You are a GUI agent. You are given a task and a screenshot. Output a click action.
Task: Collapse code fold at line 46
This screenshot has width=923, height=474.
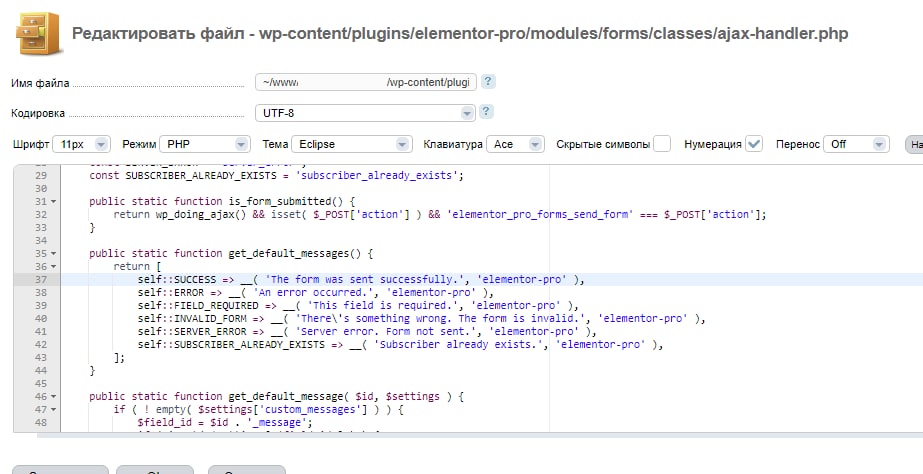(54, 396)
